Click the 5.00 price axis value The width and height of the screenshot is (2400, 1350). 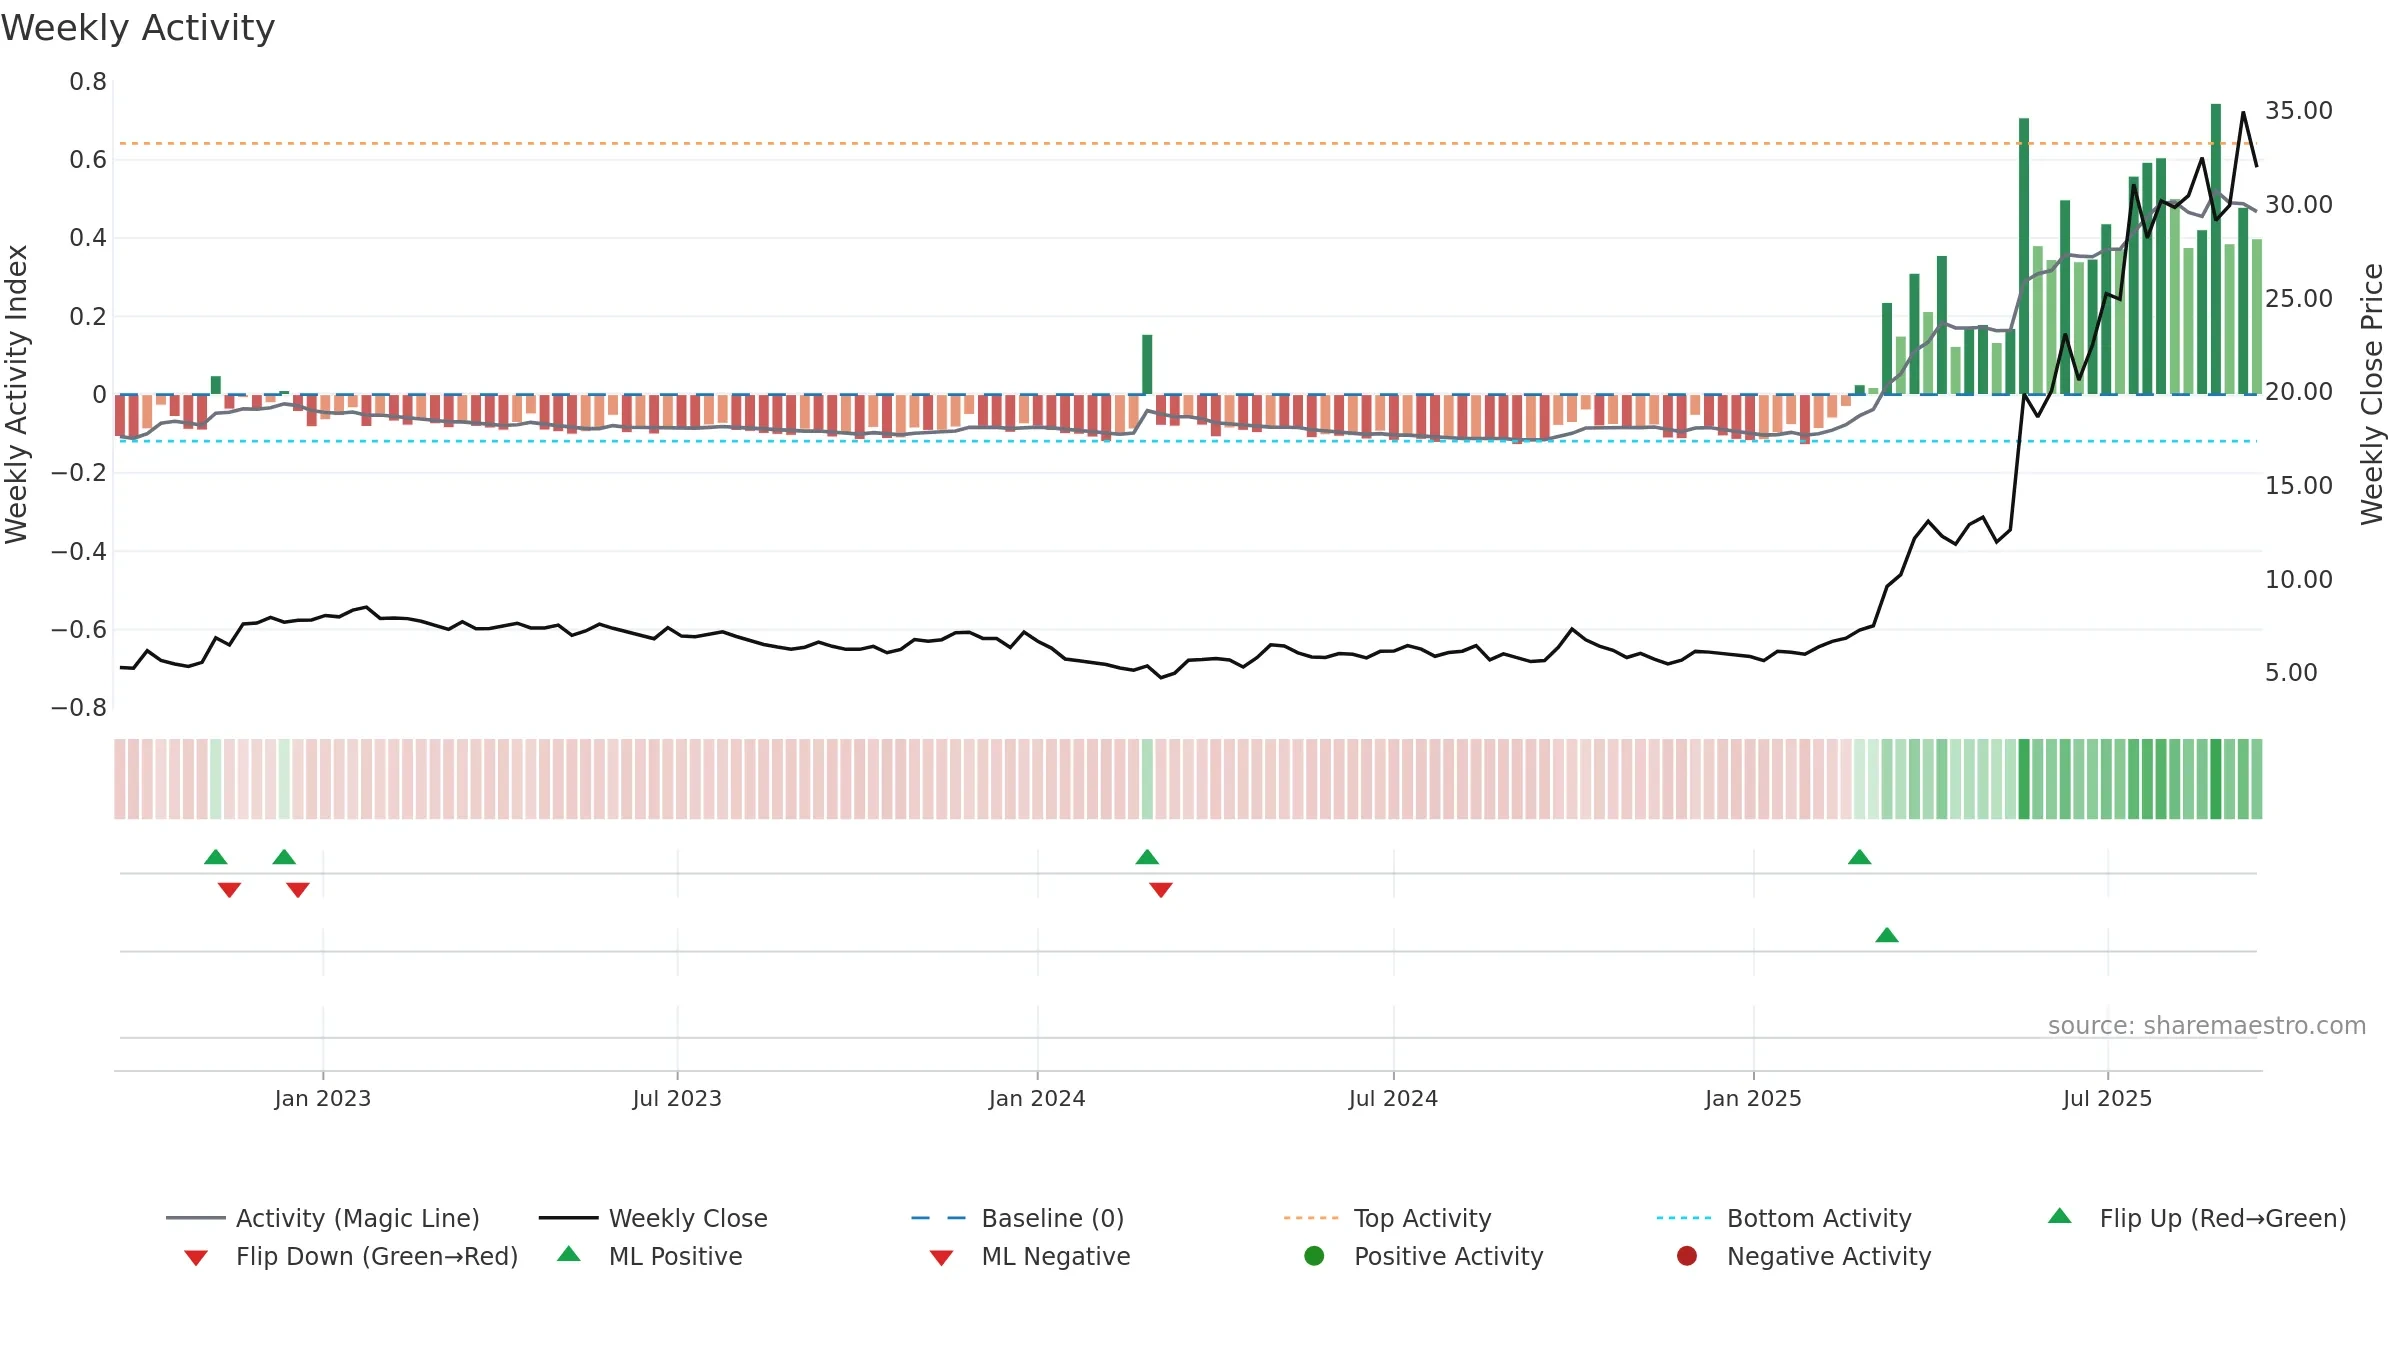(x=2291, y=673)
